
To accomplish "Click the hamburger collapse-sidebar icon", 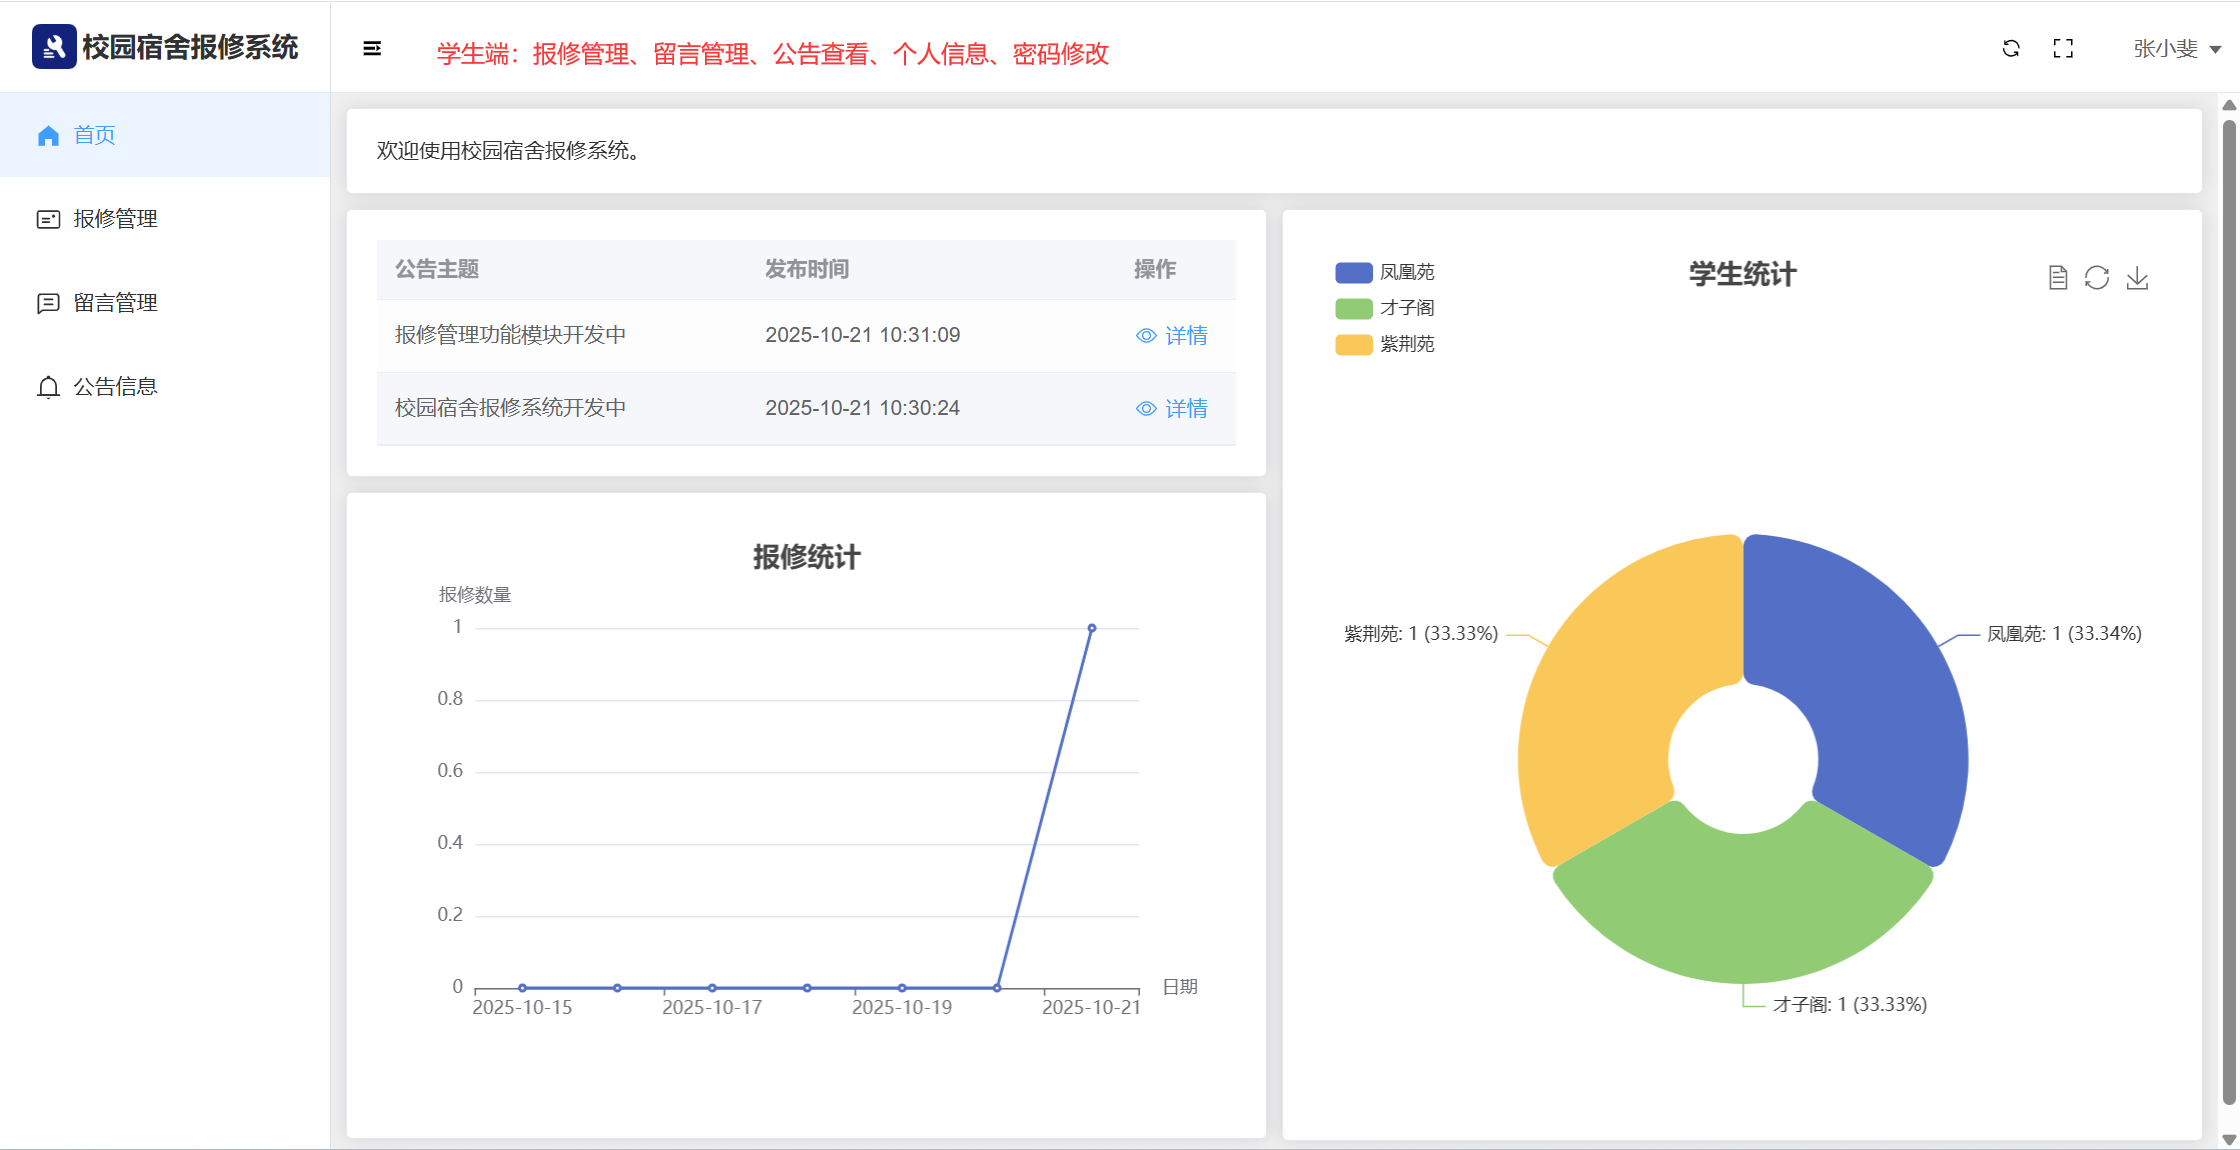I will (372, 49).
